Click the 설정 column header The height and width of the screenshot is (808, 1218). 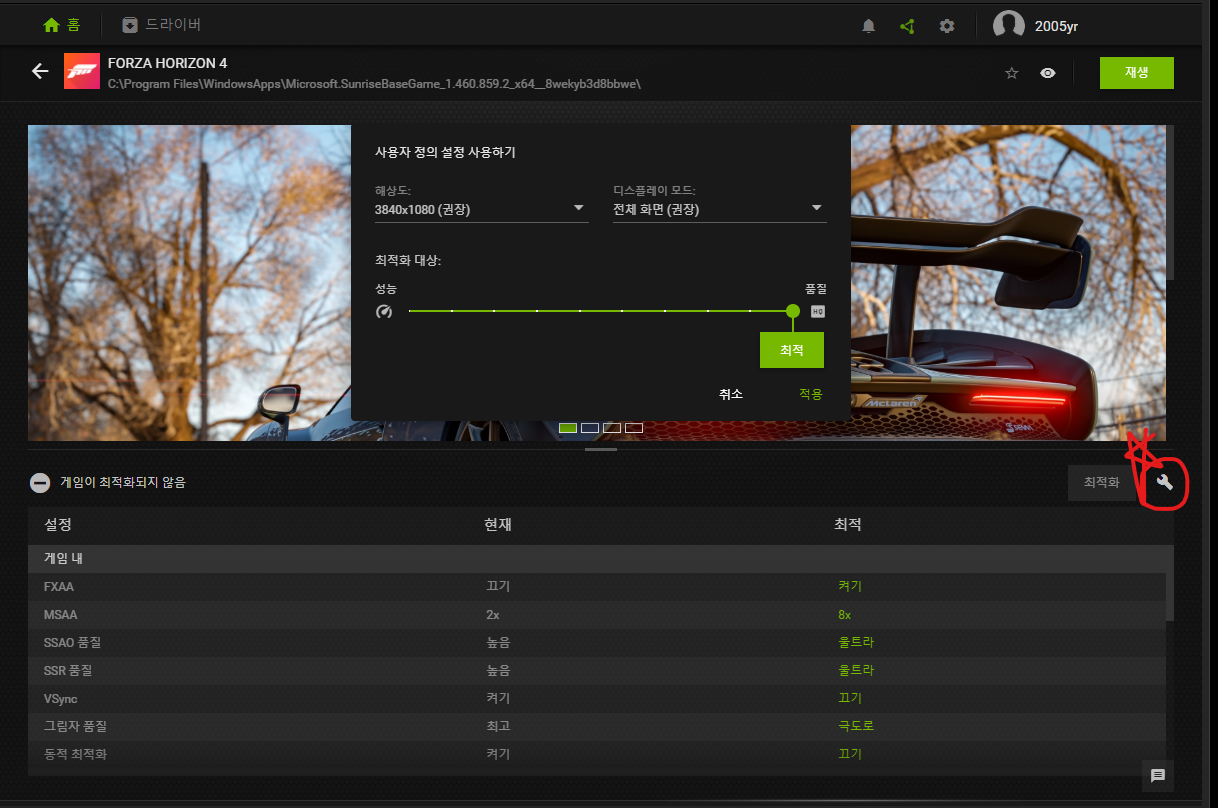[x=58, y=525]
